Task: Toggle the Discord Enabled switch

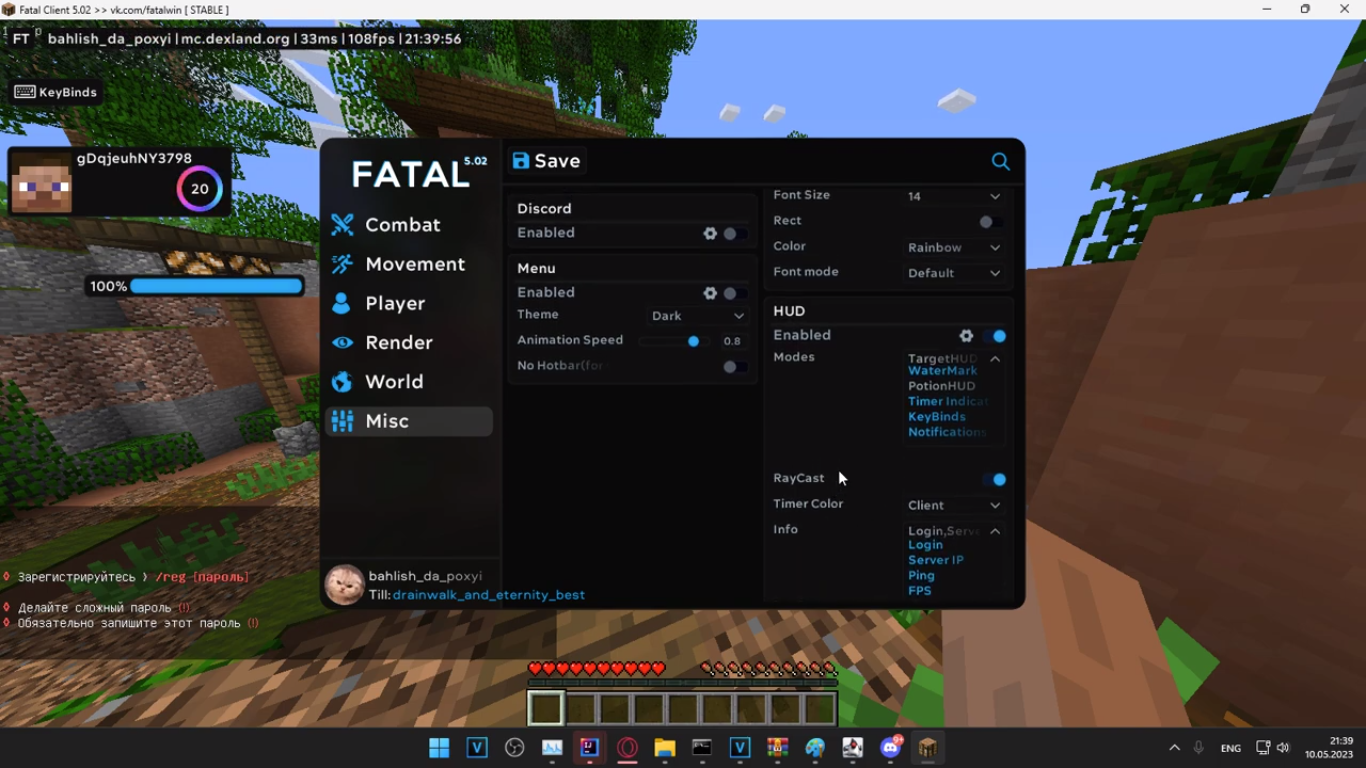Action: [735, 234]
